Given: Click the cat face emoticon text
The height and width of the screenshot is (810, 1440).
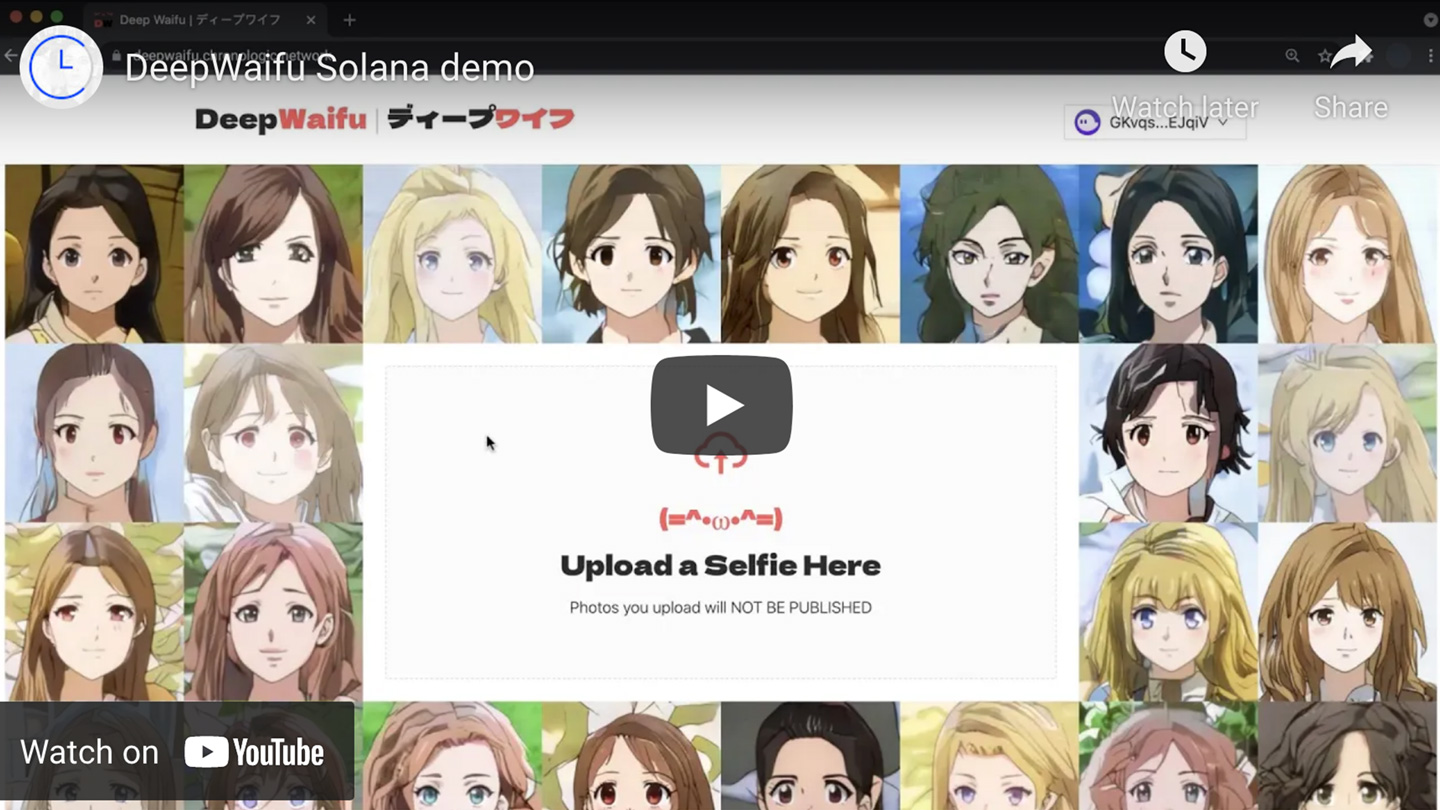Looking at the screenshot, I should (720, 519).
